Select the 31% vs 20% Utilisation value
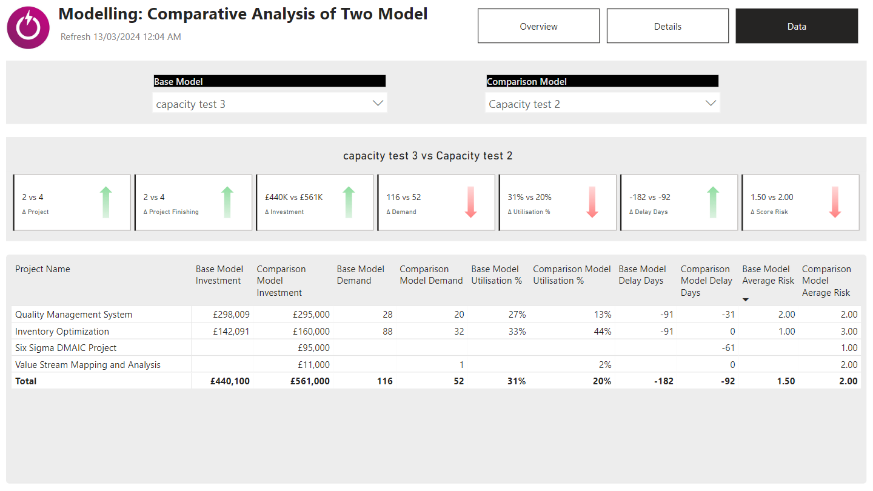This screenshot has height=491, width=873. [529, 197]
